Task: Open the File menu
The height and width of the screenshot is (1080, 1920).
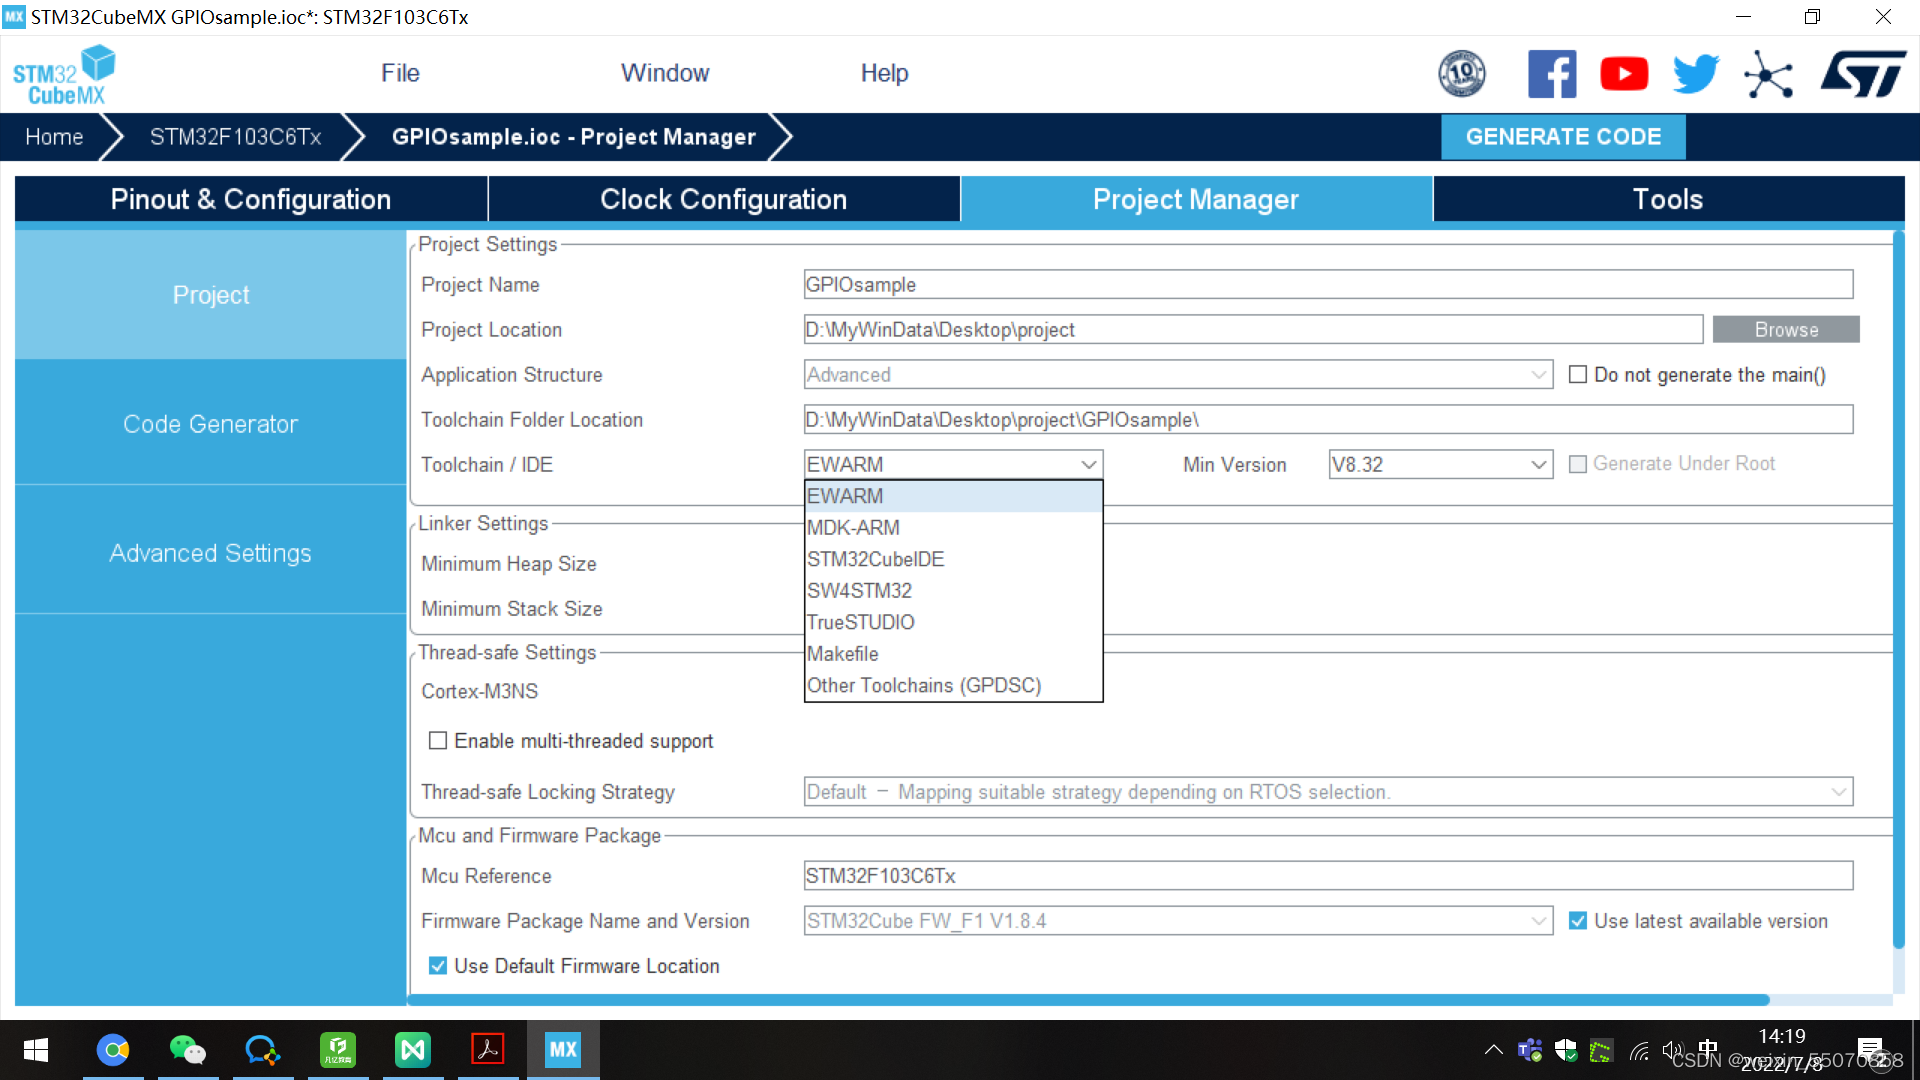Action: coord(400,73)
